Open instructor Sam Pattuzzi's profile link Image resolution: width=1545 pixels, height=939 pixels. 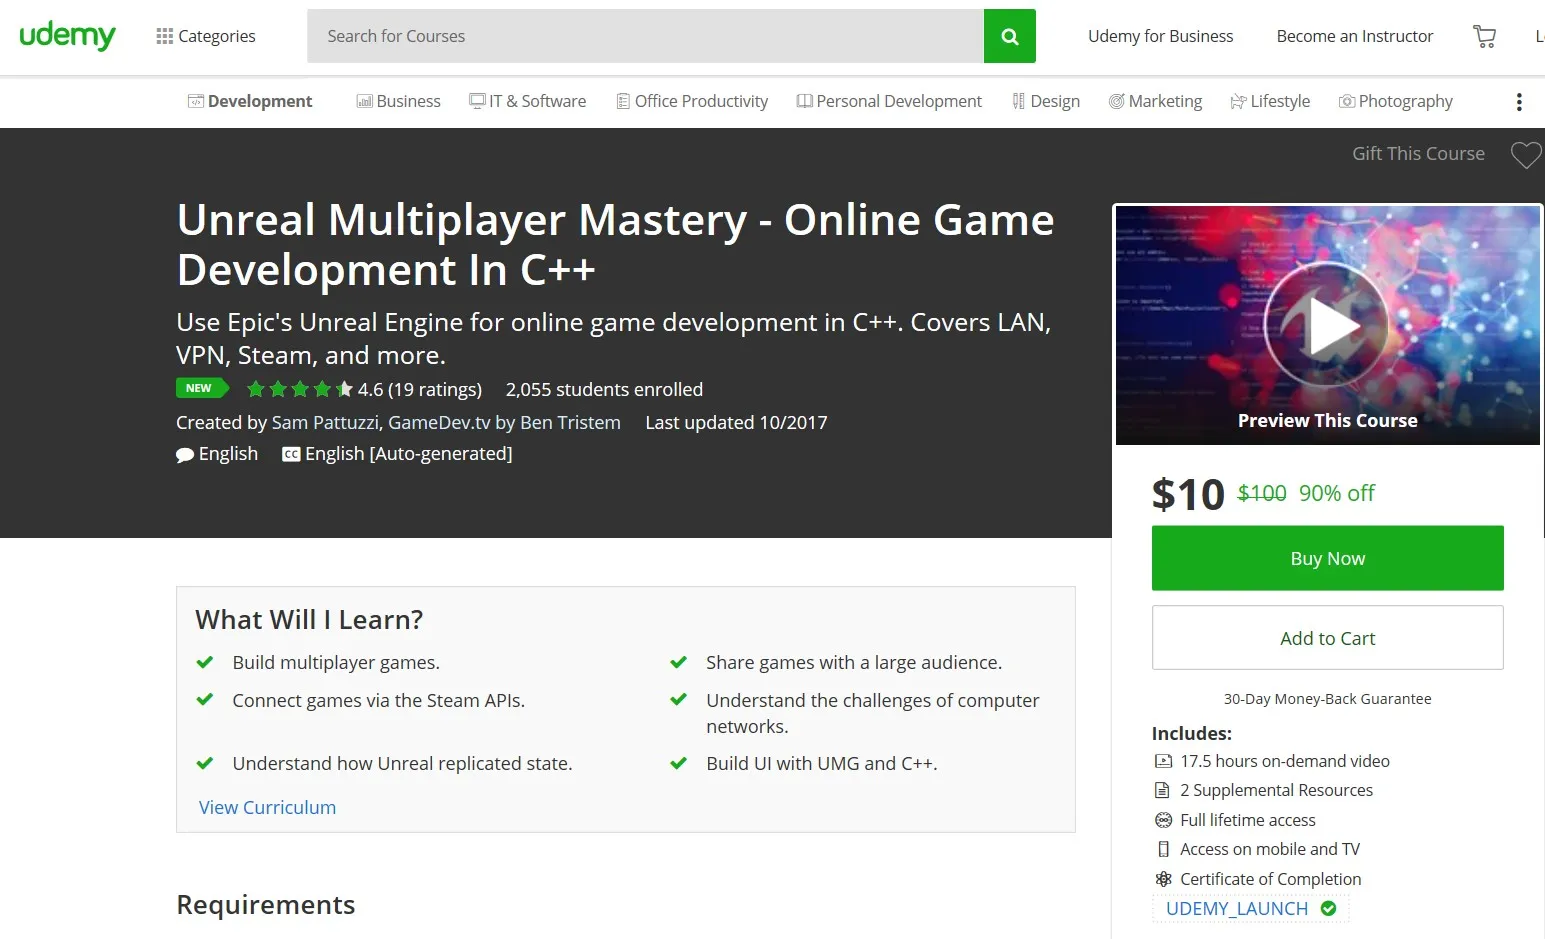[x=324, y=422]
